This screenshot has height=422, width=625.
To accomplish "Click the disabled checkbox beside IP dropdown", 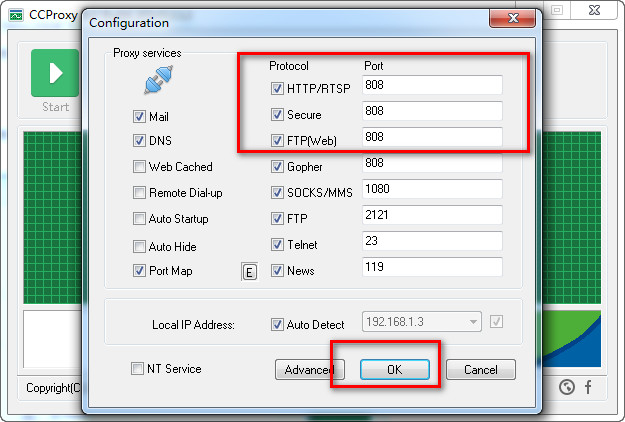I will (496, 321).
